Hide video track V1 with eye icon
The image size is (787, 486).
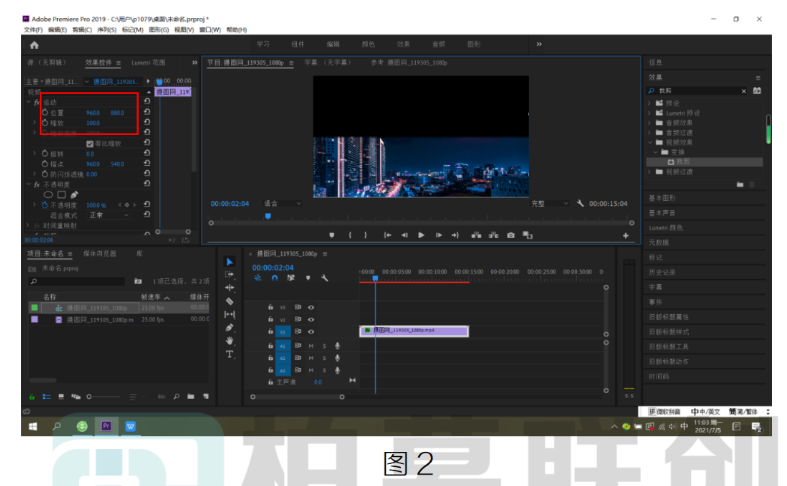coord(311,331)
